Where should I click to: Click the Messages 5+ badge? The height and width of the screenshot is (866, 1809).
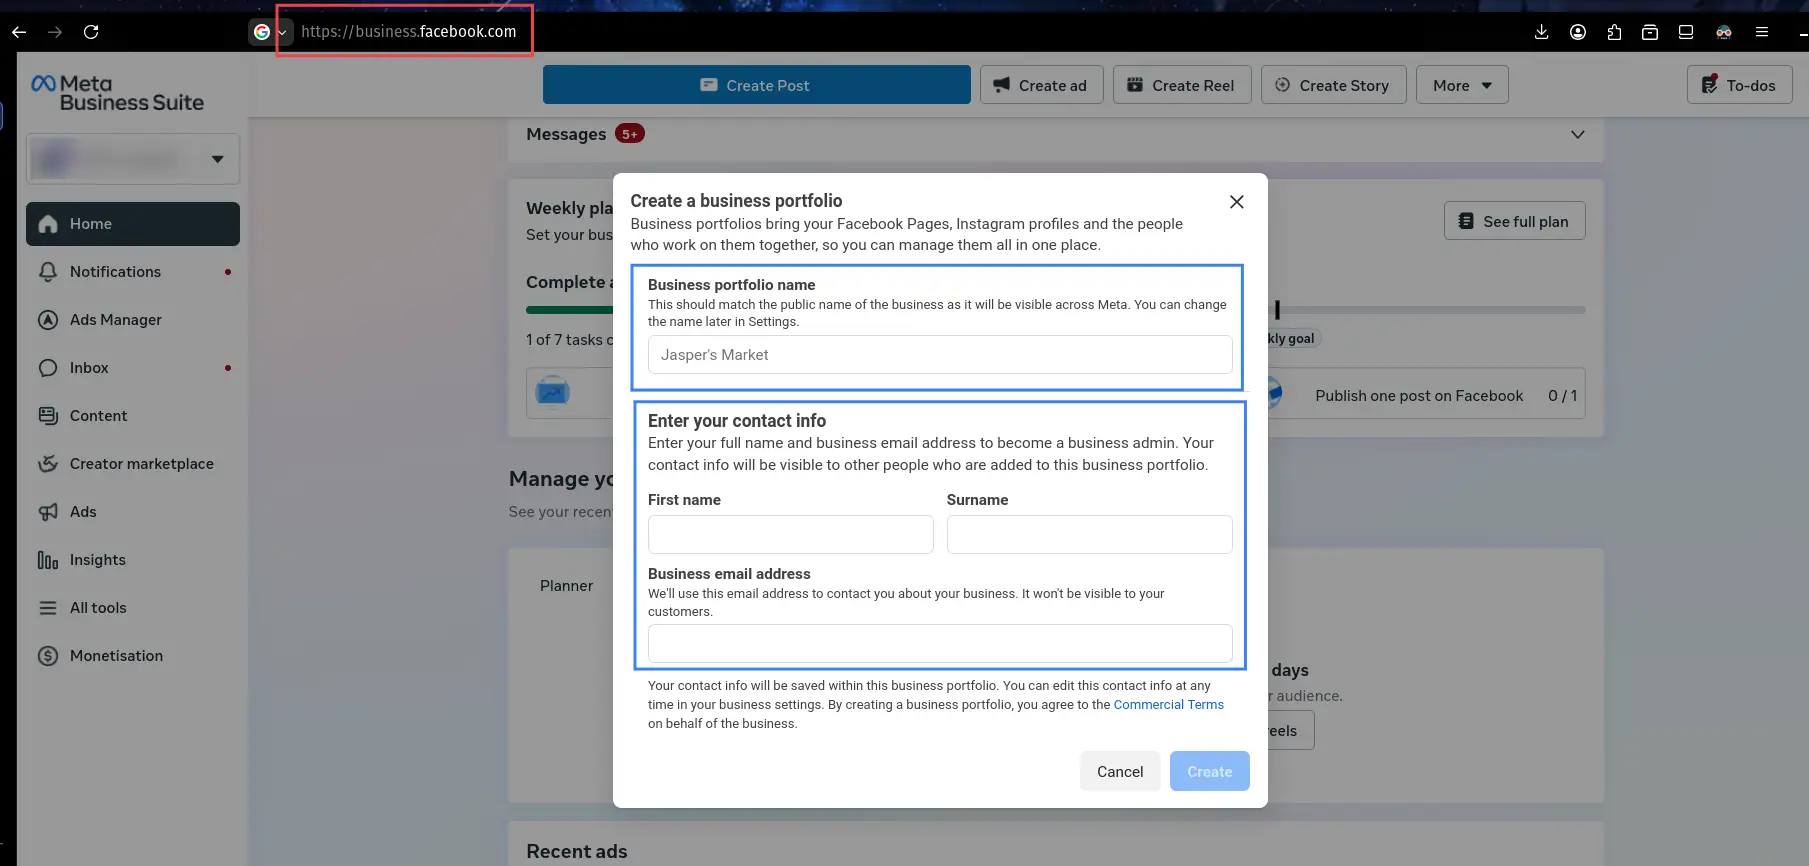[630, 134]
